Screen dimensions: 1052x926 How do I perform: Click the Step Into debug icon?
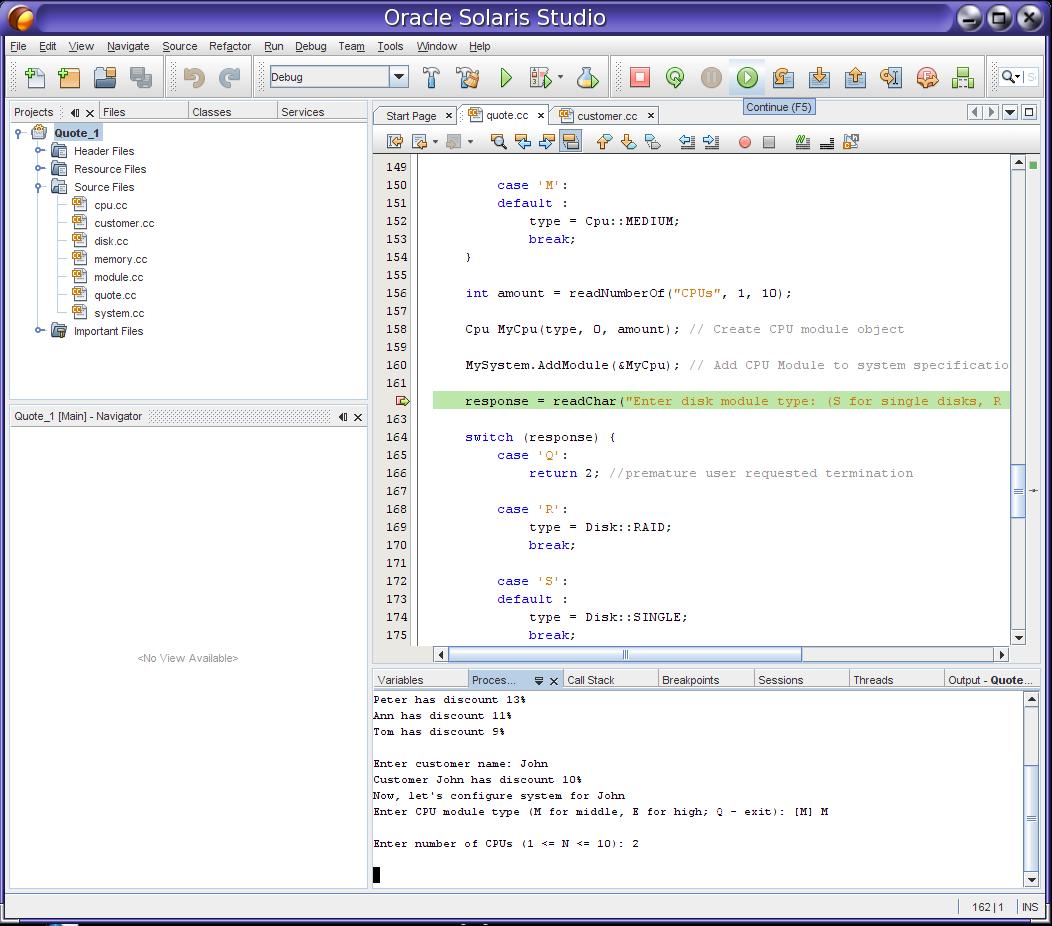point(819,77)
